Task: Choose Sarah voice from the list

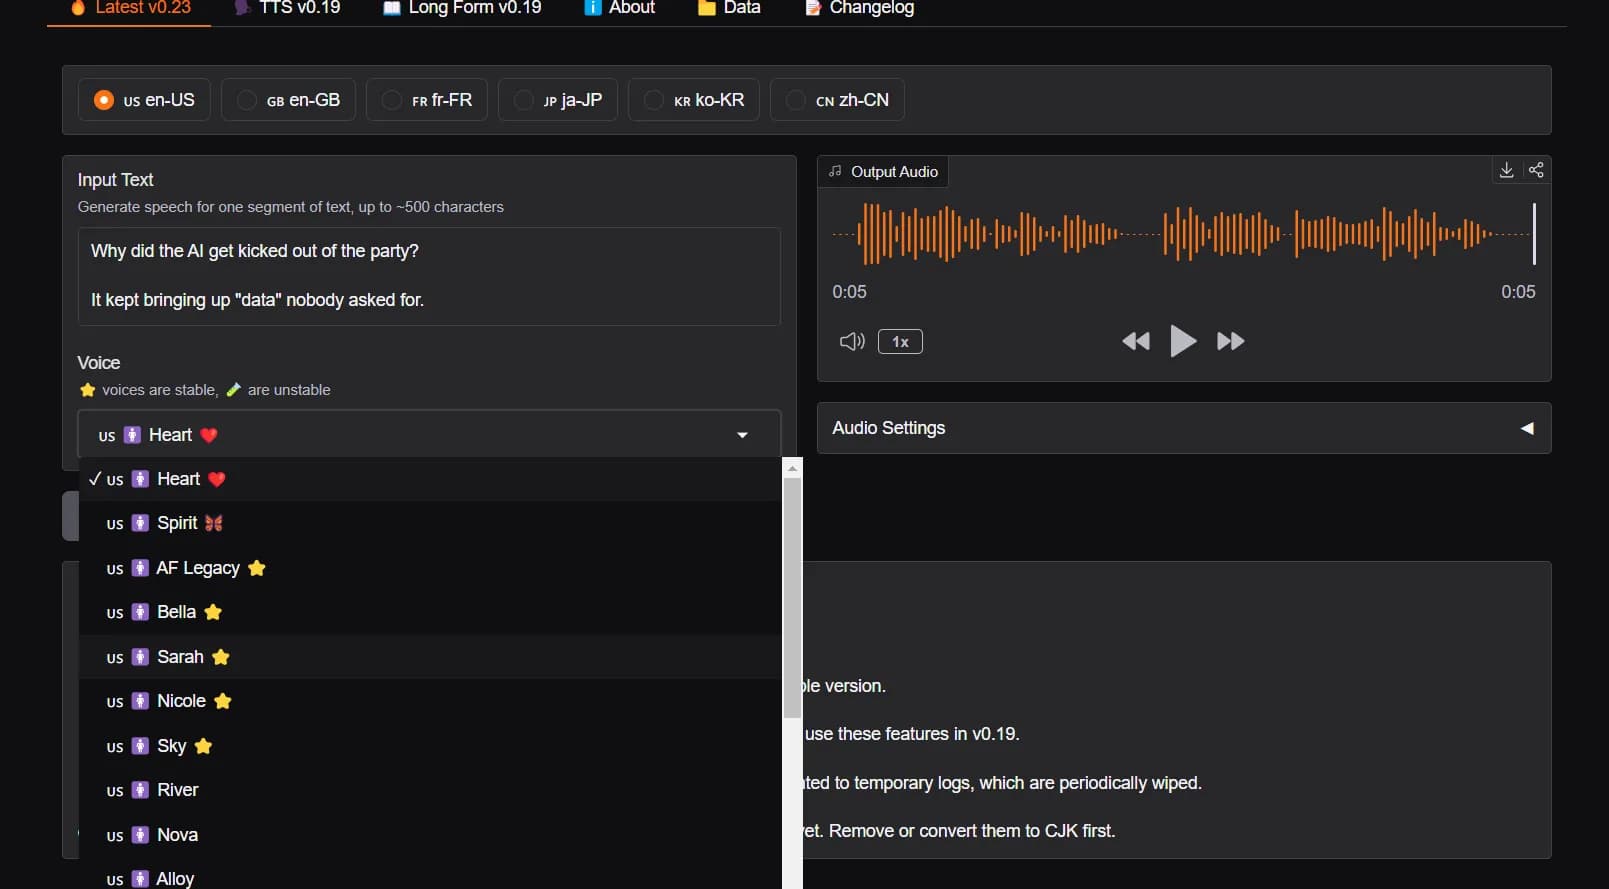Action: [180, 657]
